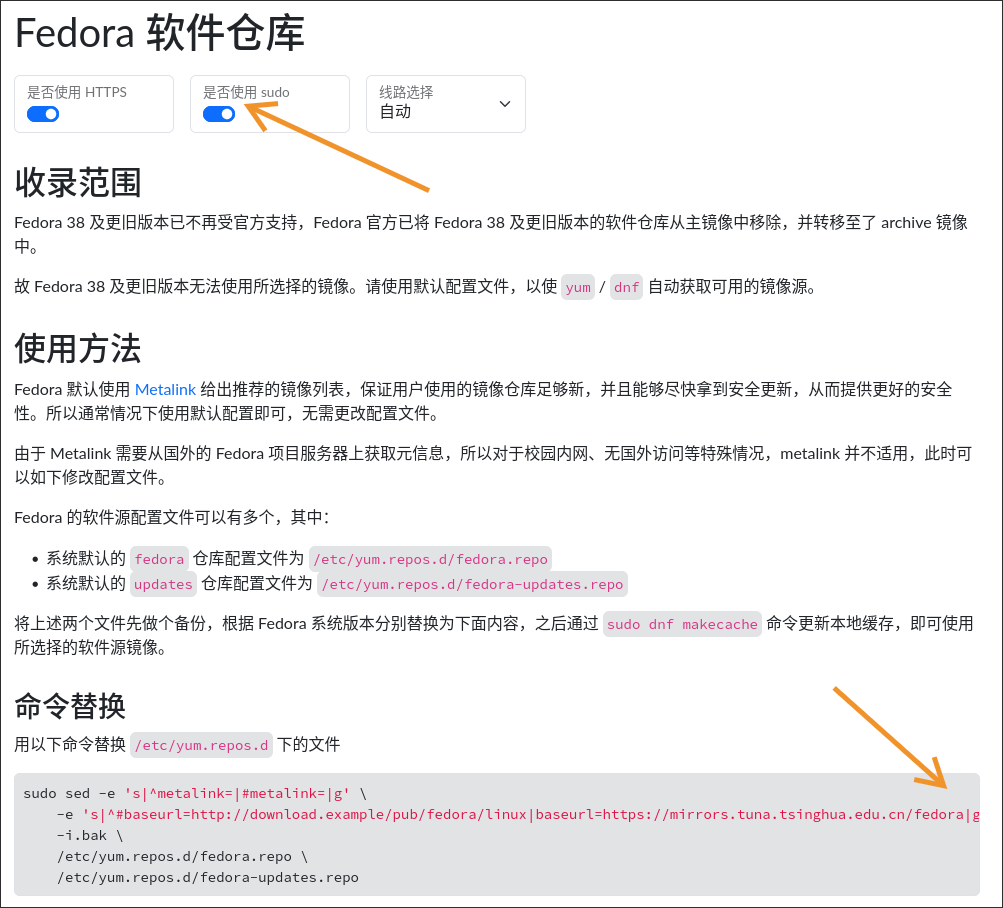Click the 'sudo dnf makecache' inline code
Image resolution: width=1003 pixels, height=908 pixels.
[682, 624]
